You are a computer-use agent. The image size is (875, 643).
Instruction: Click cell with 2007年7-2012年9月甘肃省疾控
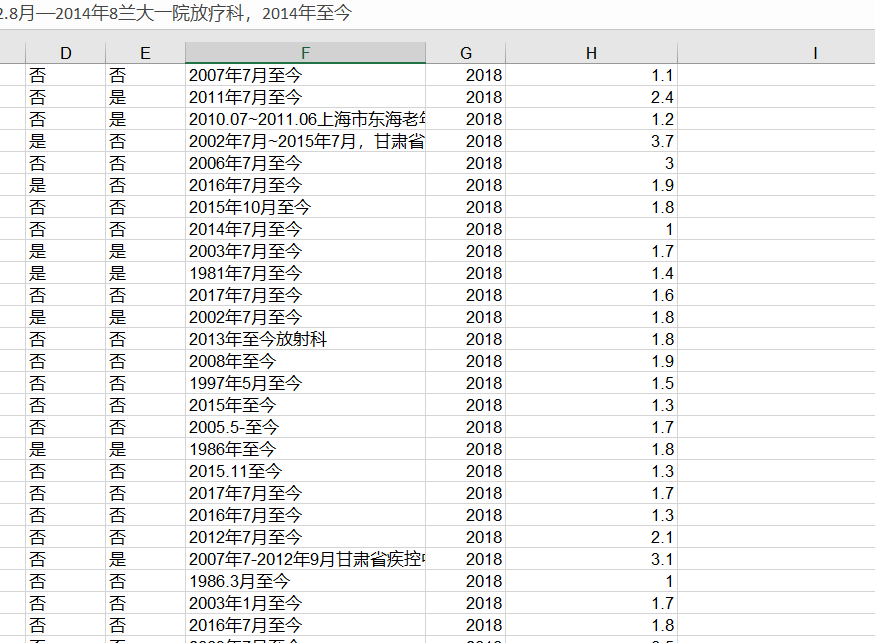point(305,559)
